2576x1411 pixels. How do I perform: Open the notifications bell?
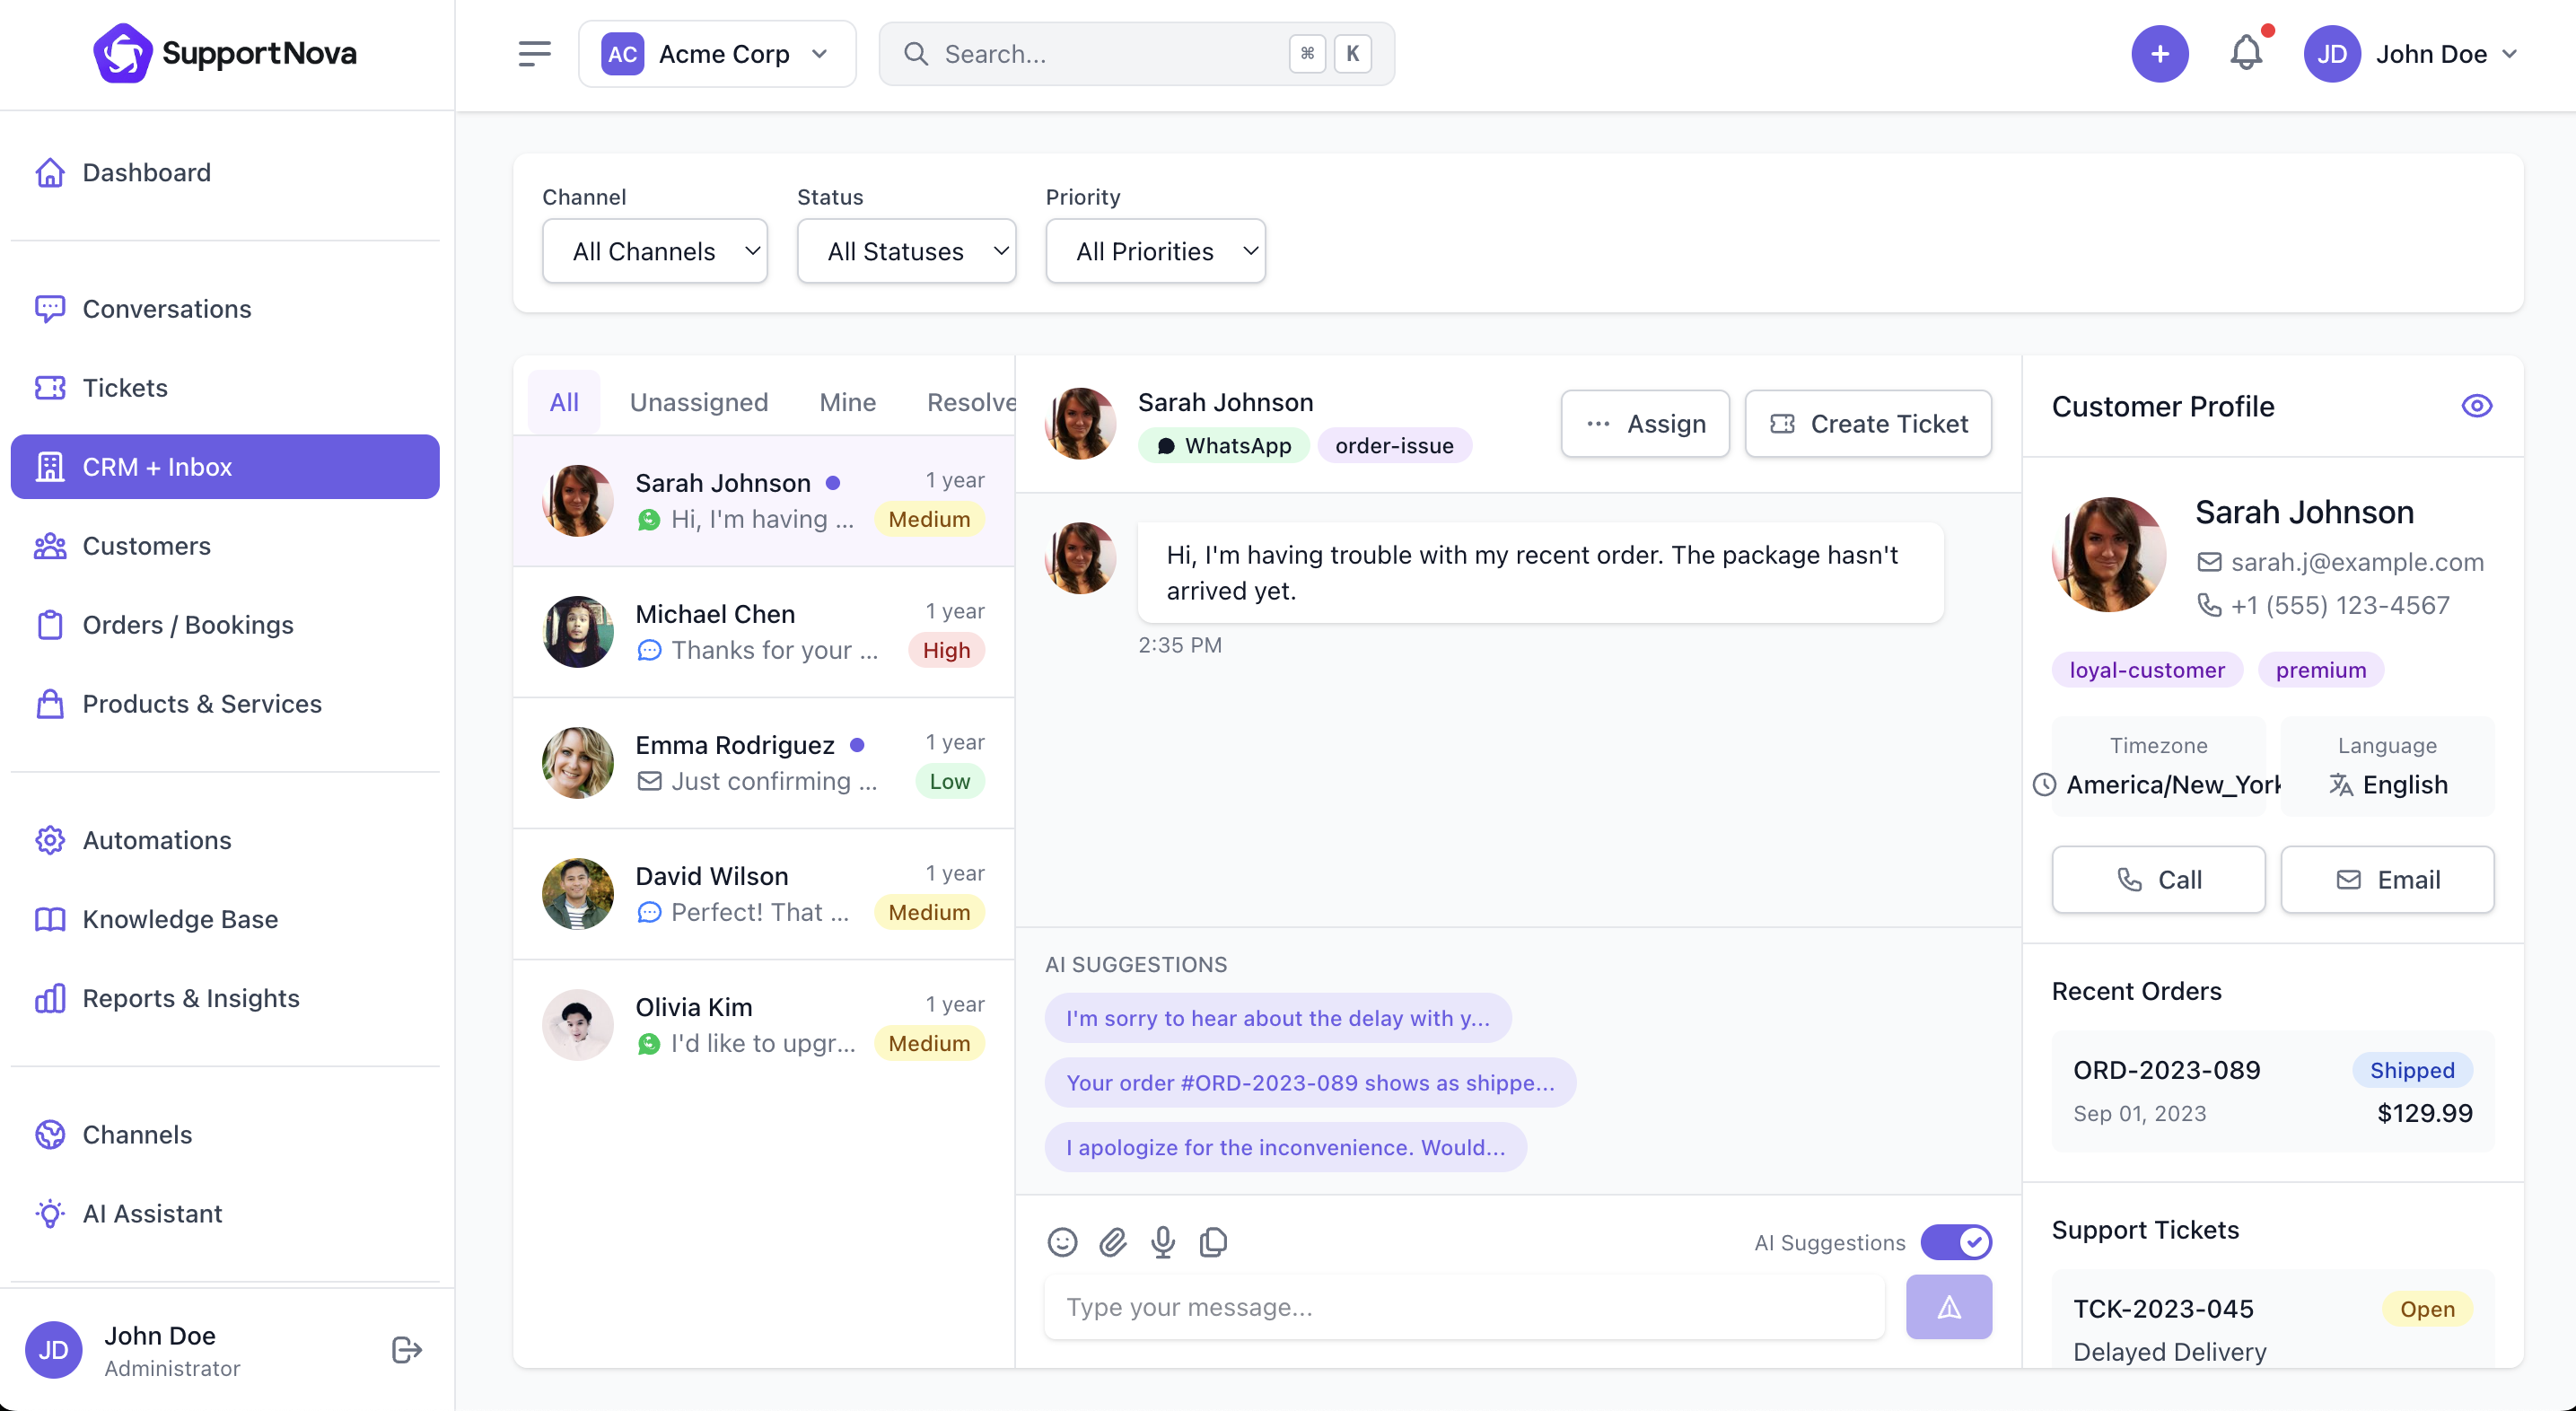(2246, 53)
